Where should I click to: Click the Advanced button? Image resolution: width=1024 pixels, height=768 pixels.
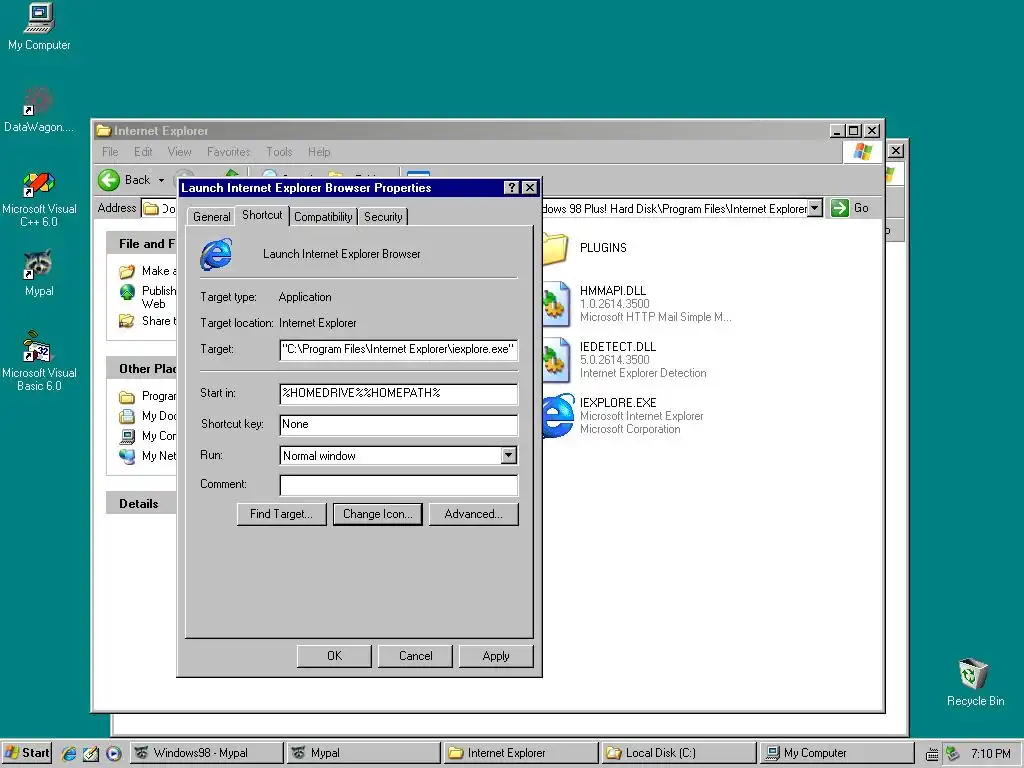click(x=473, y=514)
